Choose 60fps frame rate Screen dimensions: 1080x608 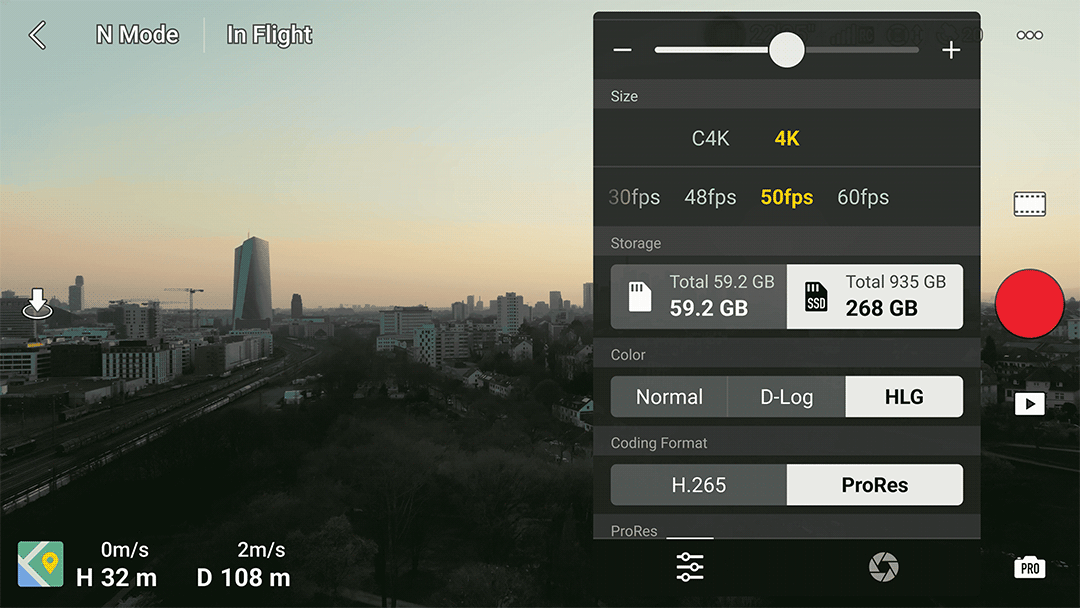862,198
